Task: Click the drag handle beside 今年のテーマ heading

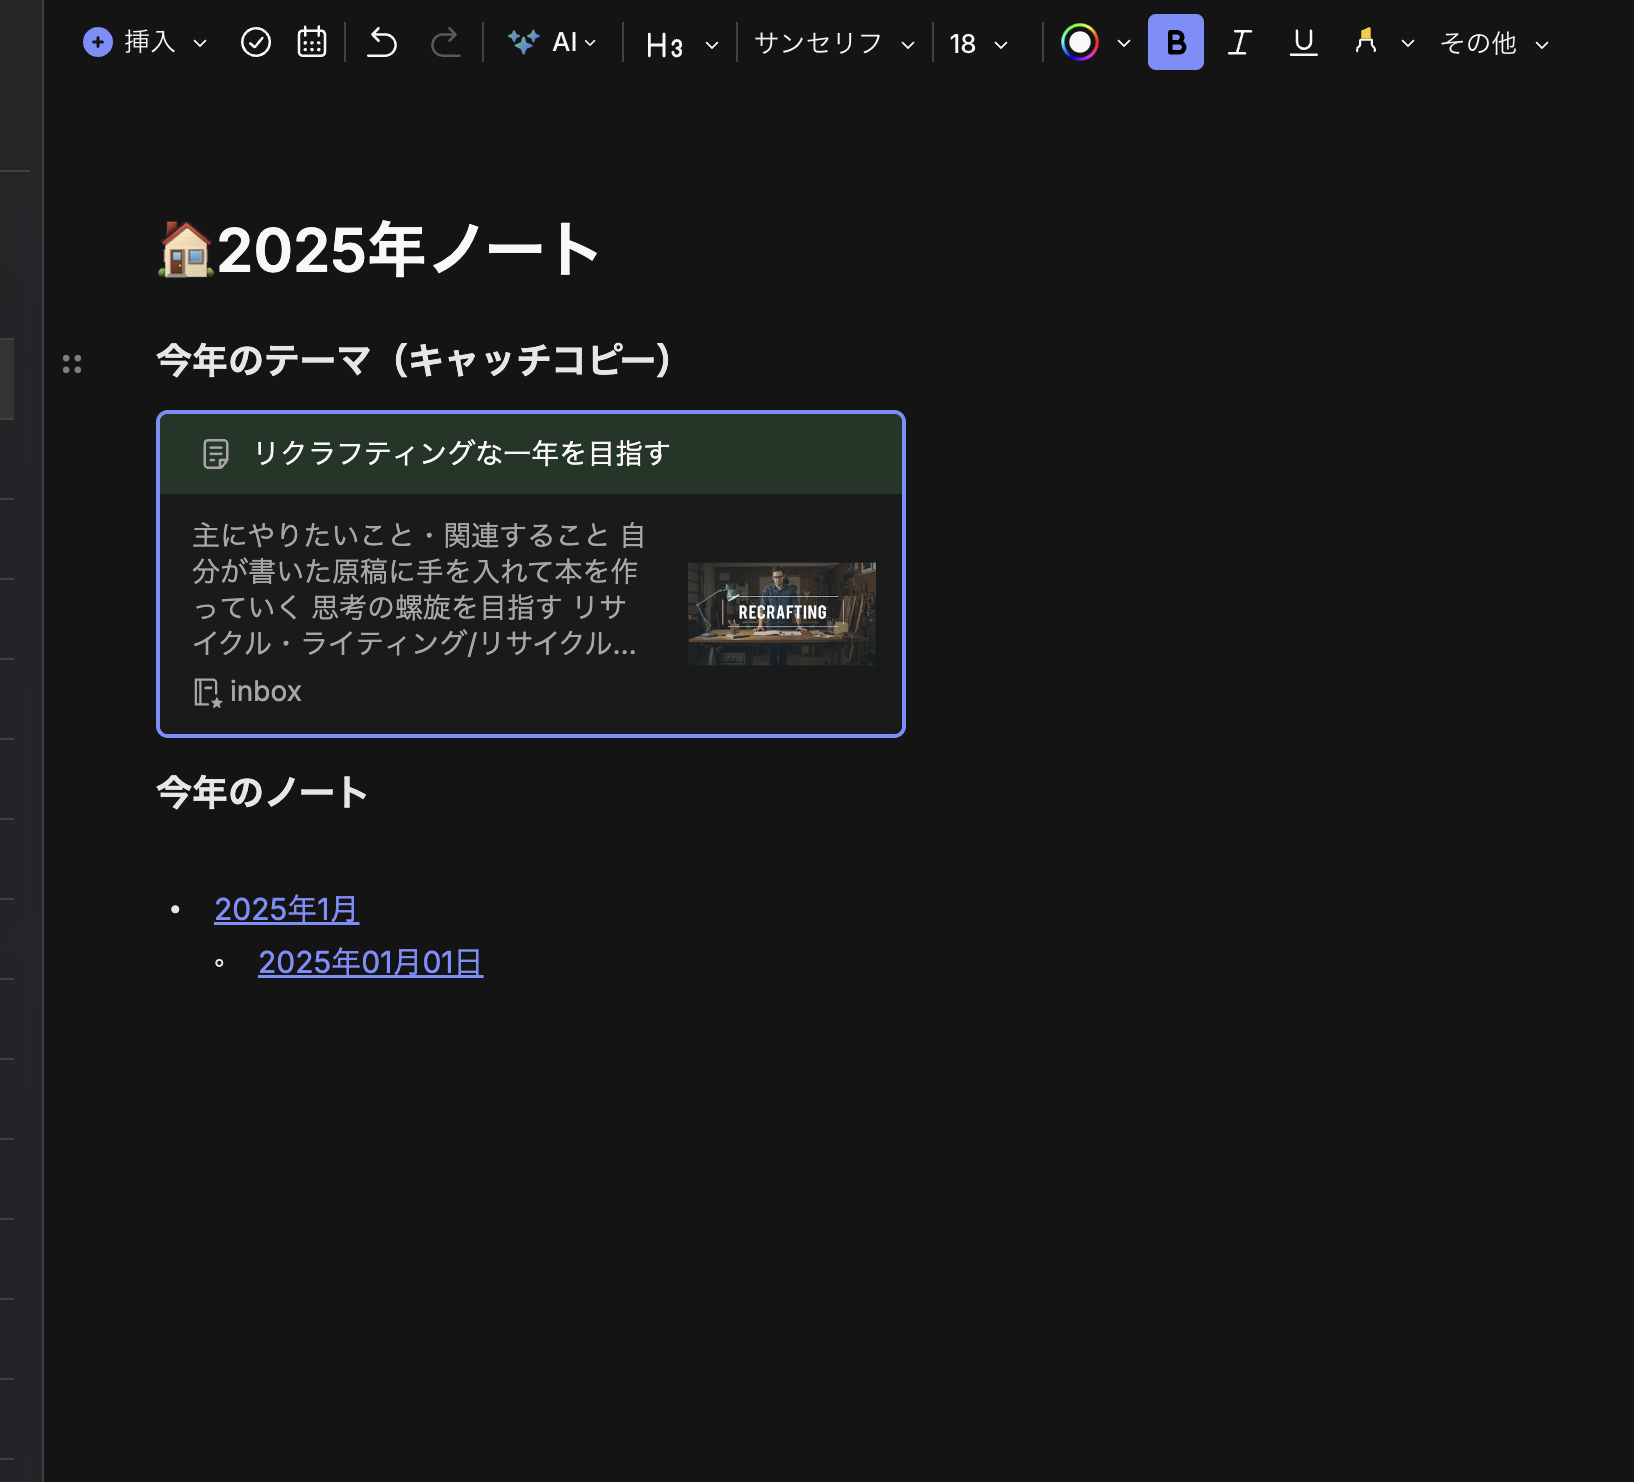Action: (x=71, y=364)
